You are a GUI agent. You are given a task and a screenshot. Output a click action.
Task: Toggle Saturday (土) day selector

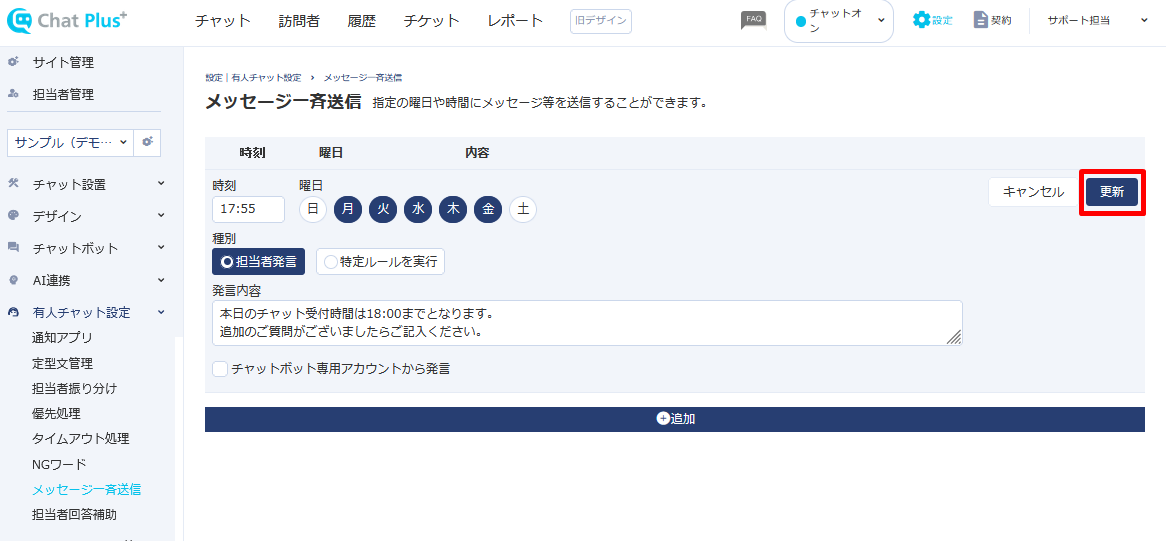524,210
